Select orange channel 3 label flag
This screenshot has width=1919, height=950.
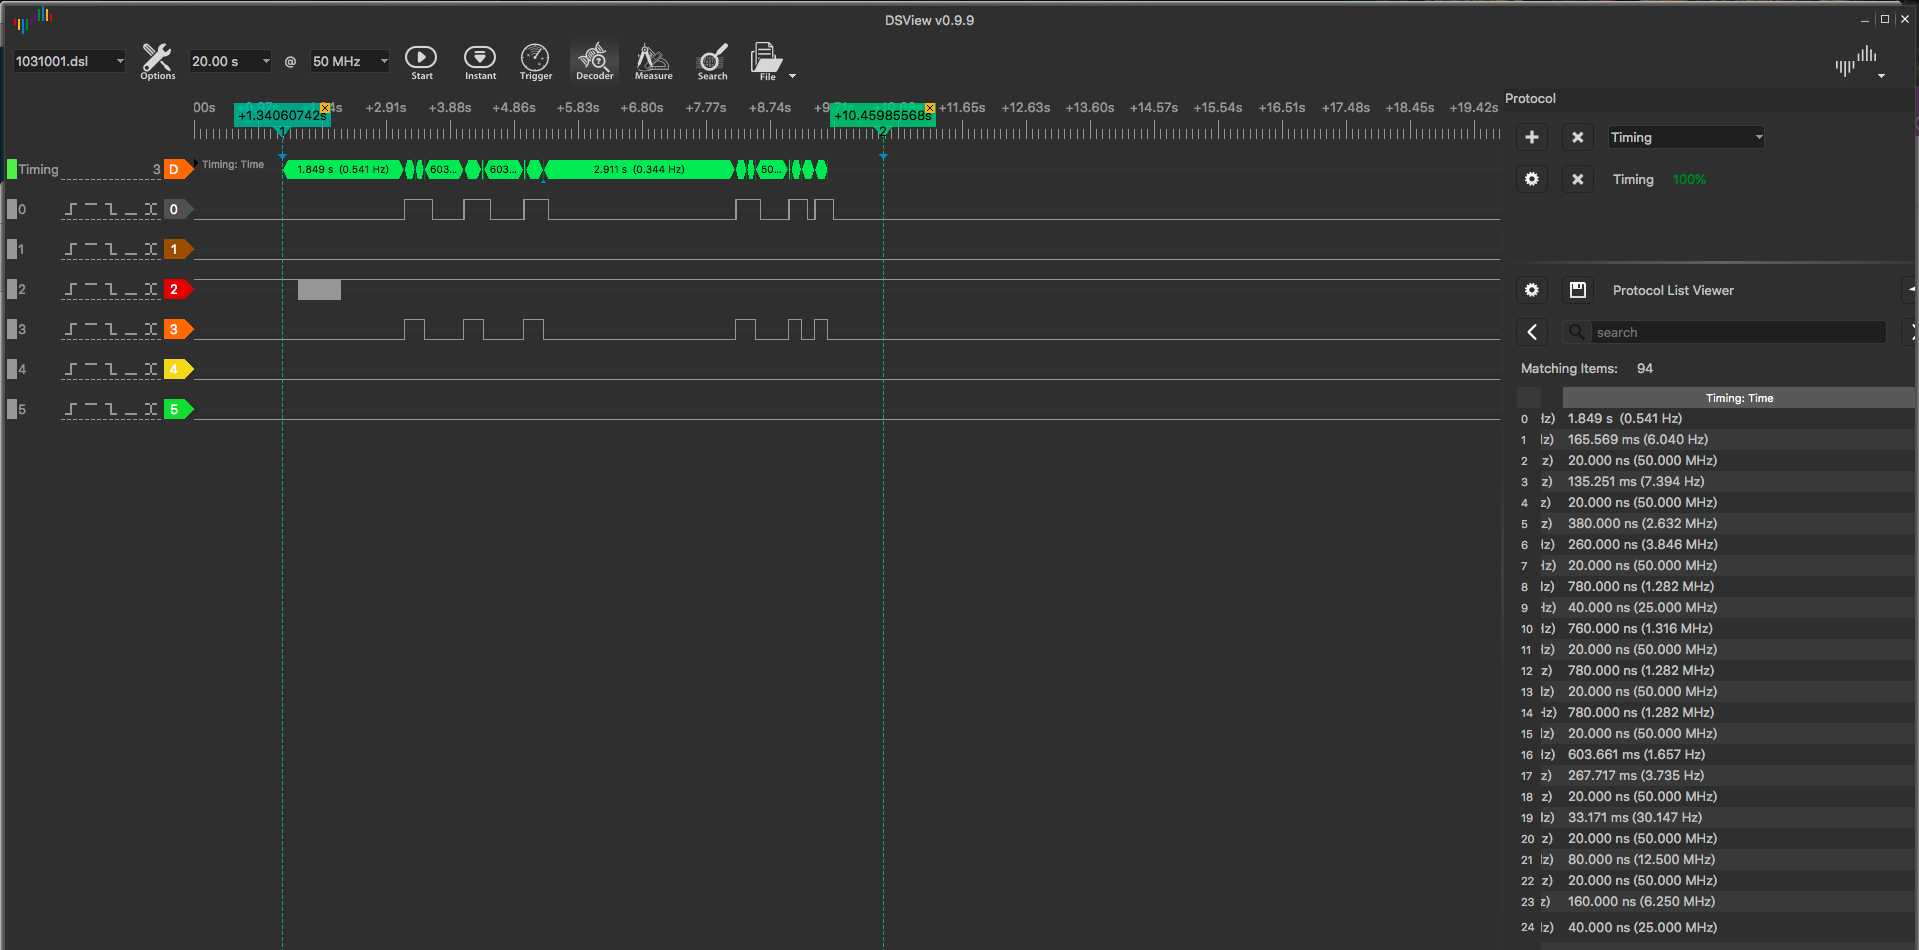178,329
